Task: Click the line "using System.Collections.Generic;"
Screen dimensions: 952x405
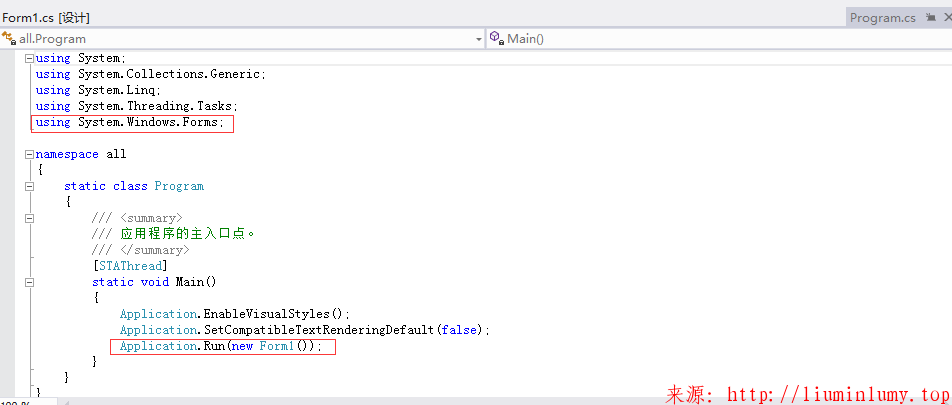Action: coord(151,74)
